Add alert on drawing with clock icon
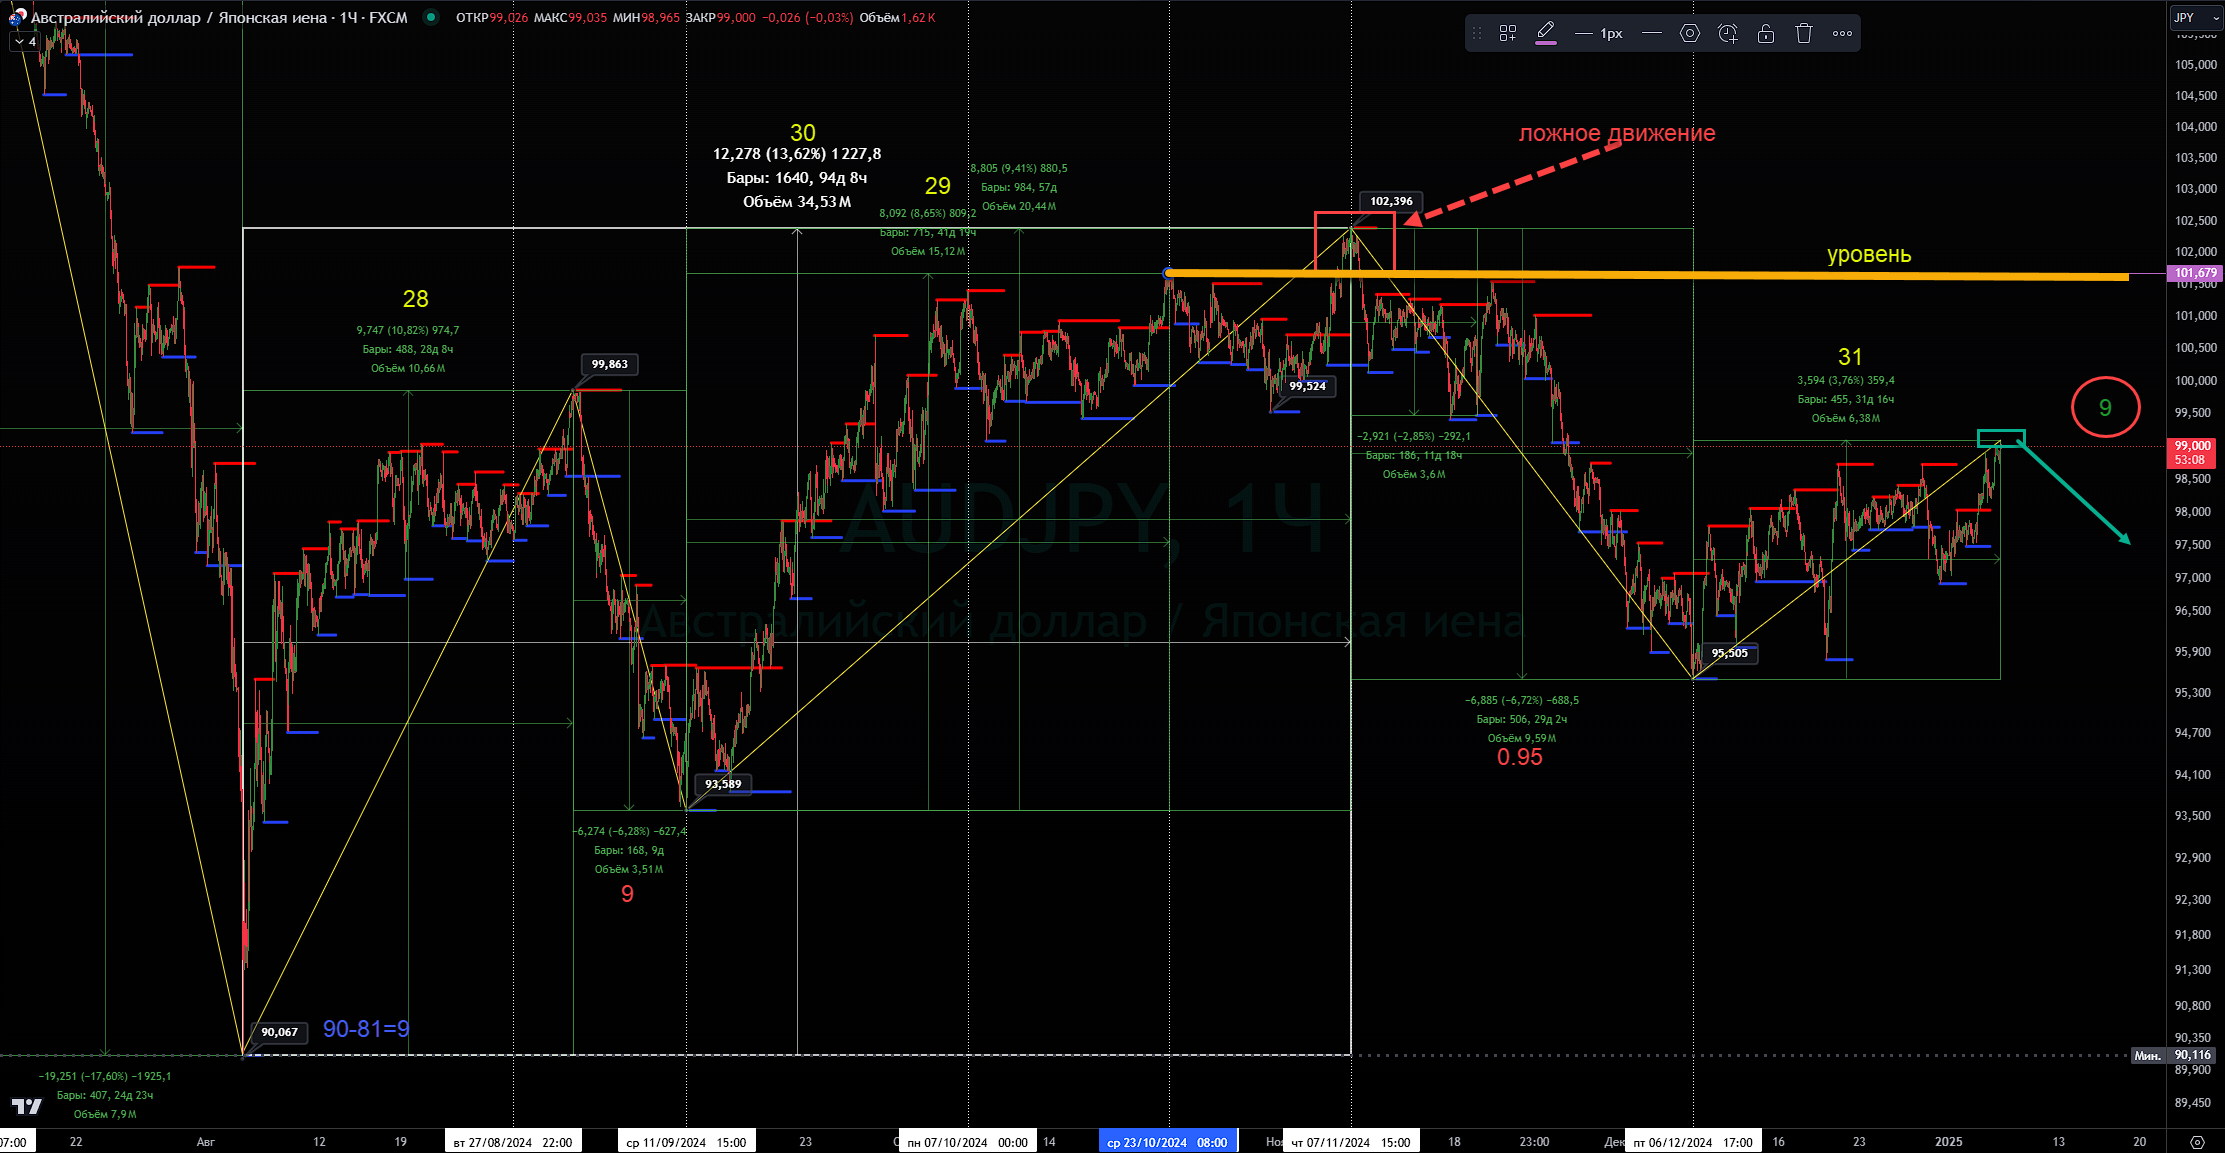 [x=1727, y=33]
